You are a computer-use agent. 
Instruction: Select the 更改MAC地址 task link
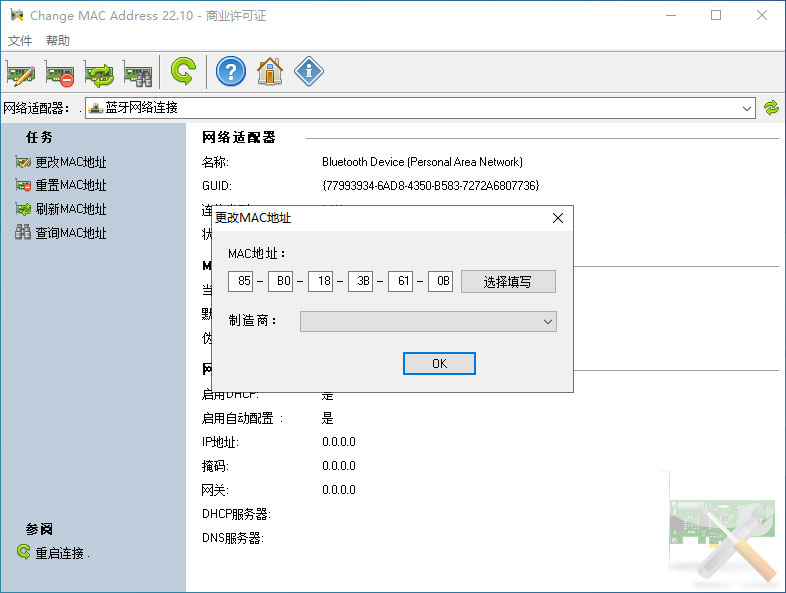pyautogui.click(x=71, y=162)
